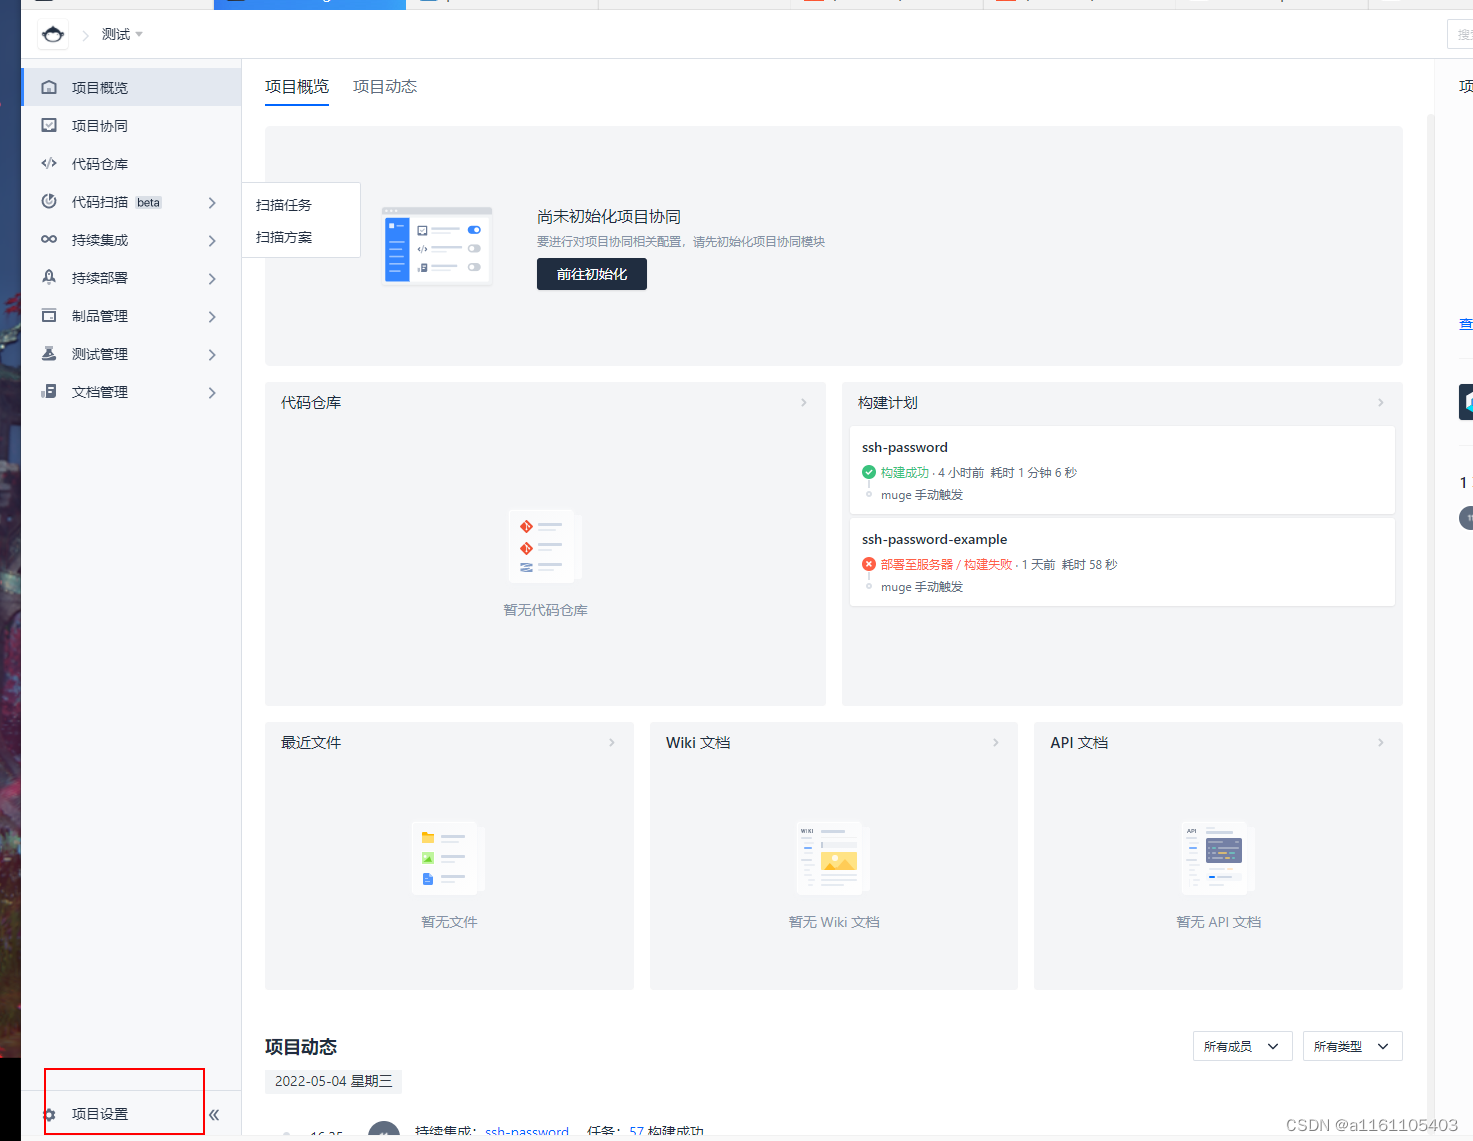
Task: Click the 部署至服务器 / 构建失败 status link
Action: point(946,564)
